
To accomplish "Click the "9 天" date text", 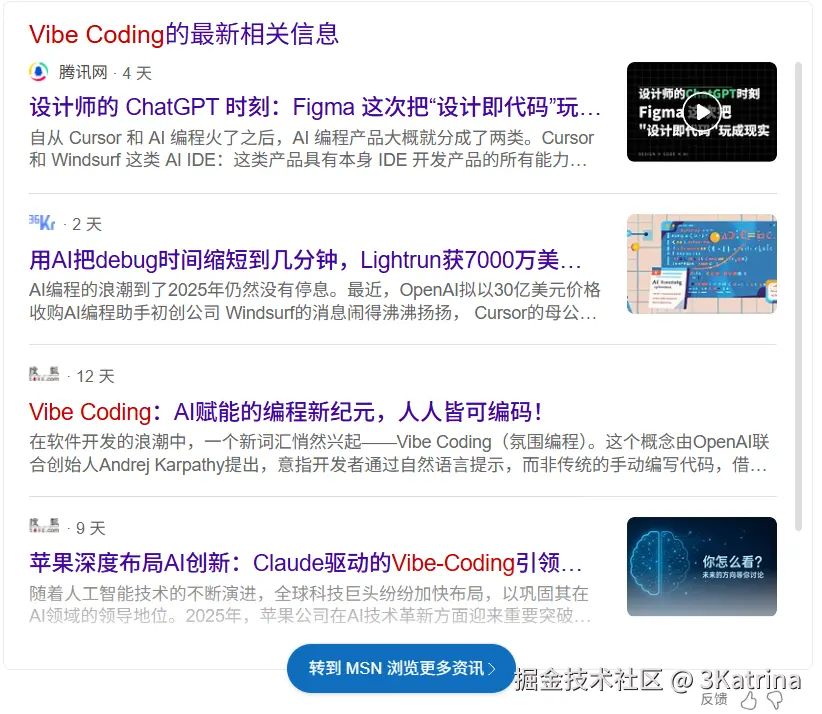I will (91, 528).
